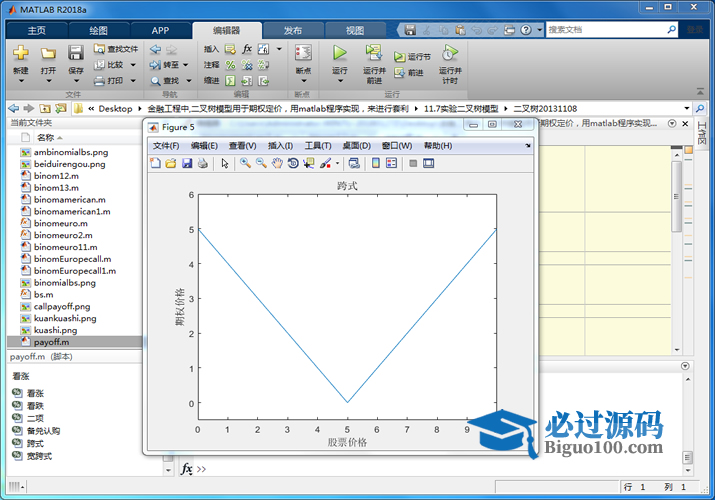Click the help question mark icon in quick access bar

(x=526, y=30)
